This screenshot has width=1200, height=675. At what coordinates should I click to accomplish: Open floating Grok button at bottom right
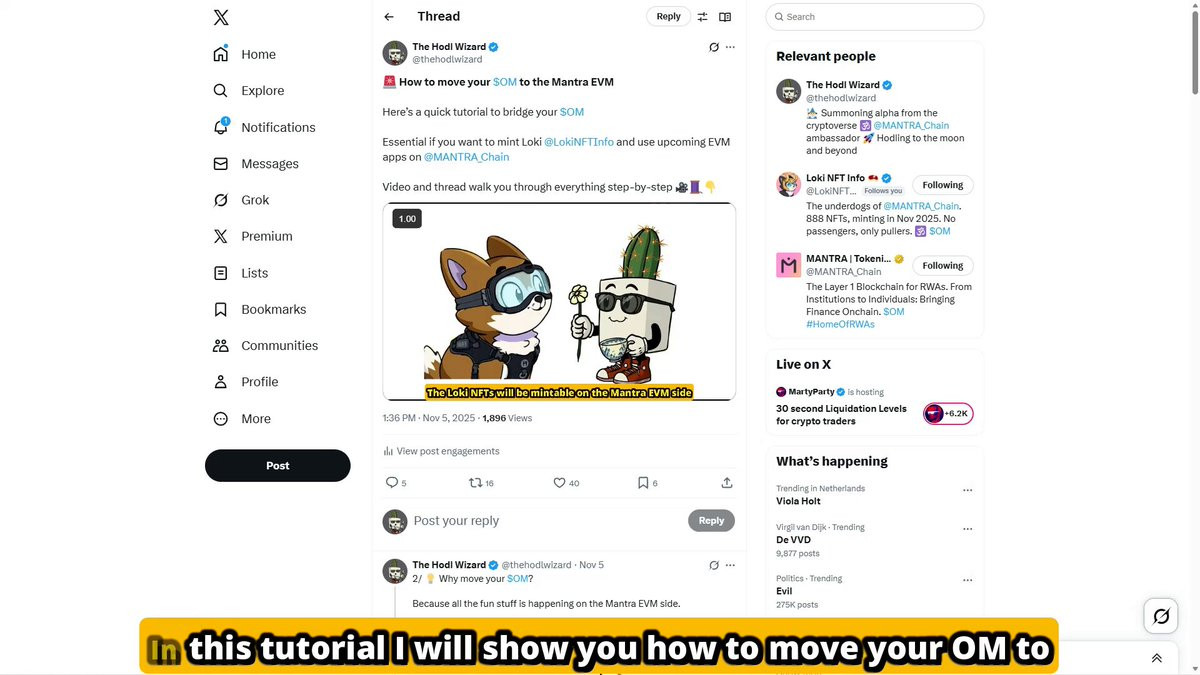pos(1161,616)
